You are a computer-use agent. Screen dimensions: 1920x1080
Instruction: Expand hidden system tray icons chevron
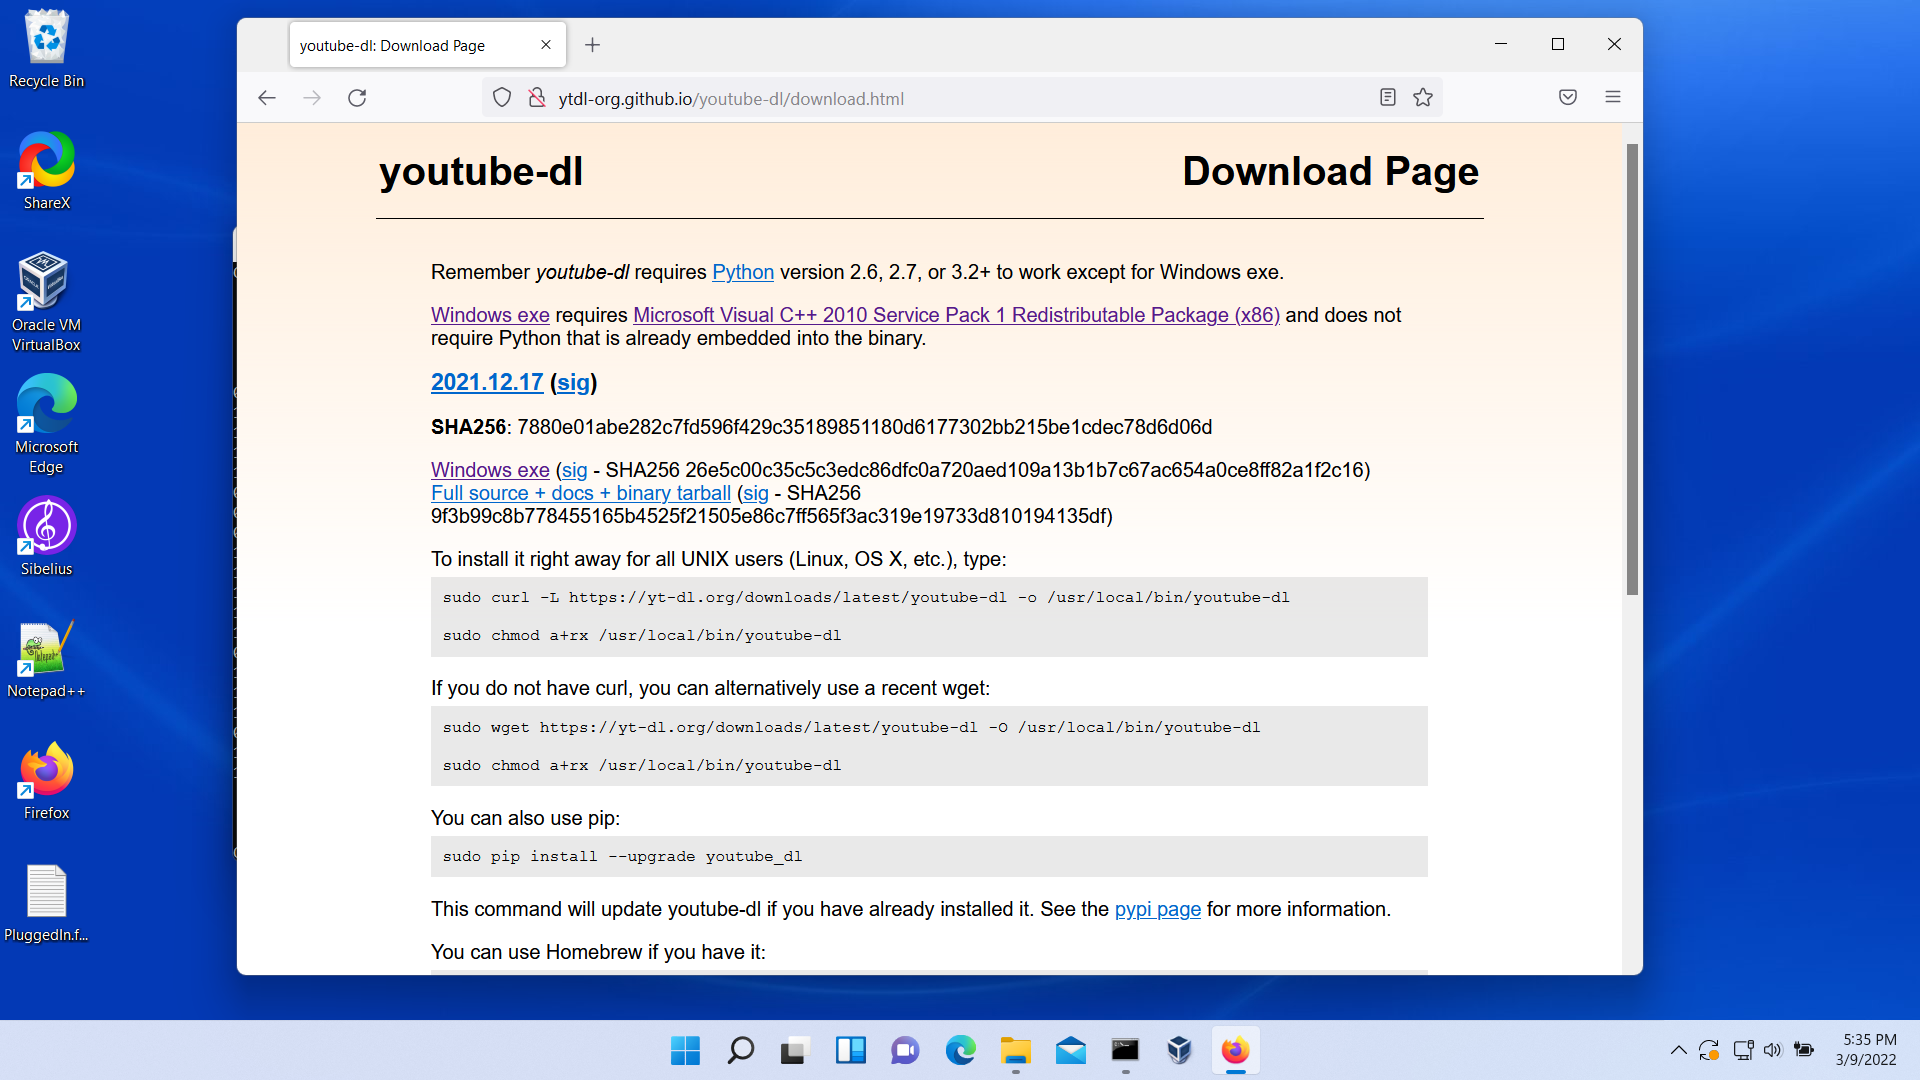pyautogui.click(x=1678, y=1050)
